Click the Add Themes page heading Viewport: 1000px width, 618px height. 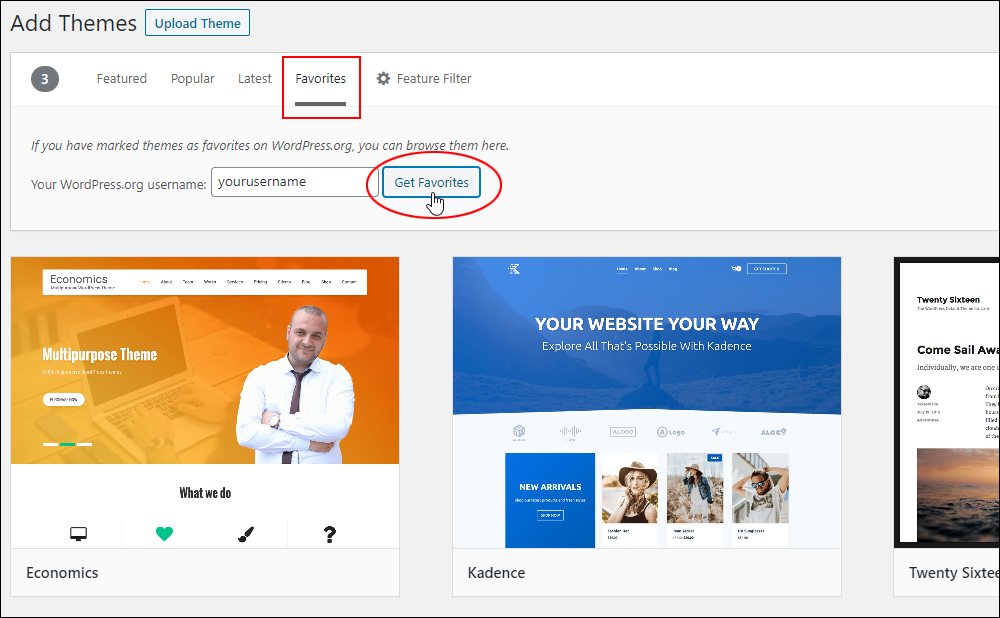tap(73, 23)
